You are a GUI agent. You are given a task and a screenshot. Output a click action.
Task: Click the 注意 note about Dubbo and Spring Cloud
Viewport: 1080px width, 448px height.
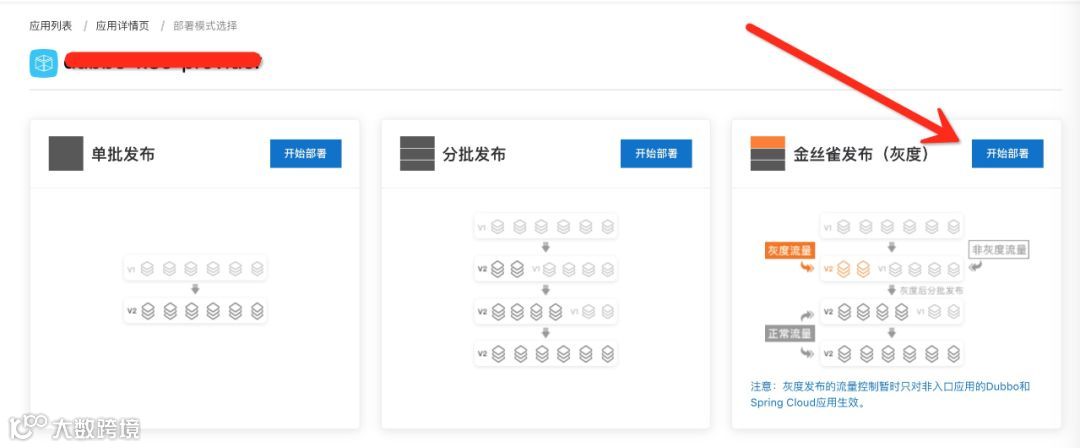pos(890,395)
